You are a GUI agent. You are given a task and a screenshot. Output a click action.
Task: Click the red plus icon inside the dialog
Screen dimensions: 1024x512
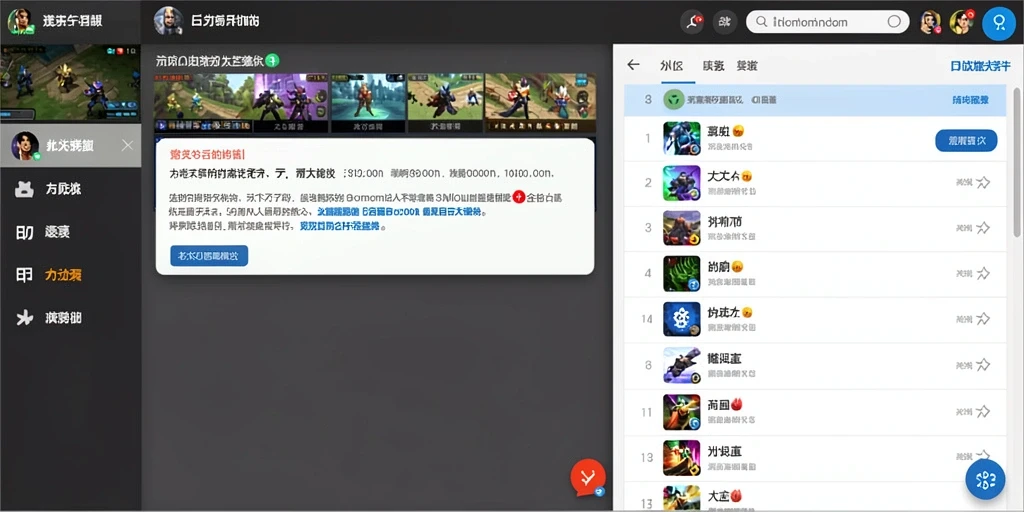tap(519, 196)
